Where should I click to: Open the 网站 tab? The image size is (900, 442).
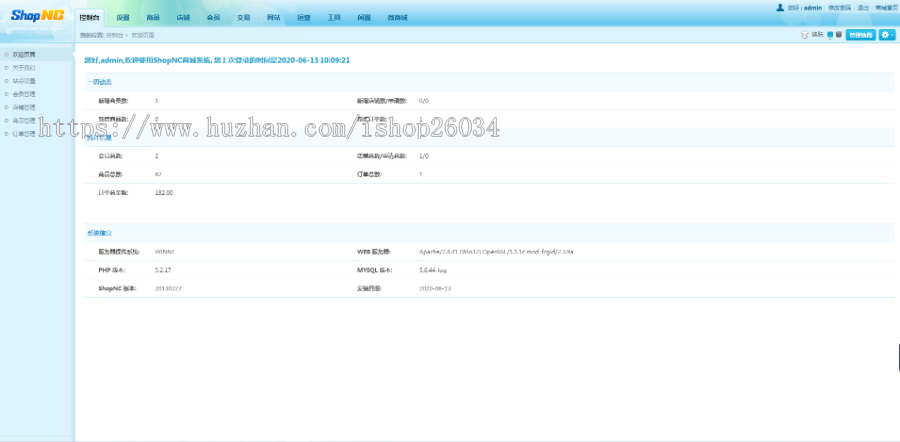point(273,18)
